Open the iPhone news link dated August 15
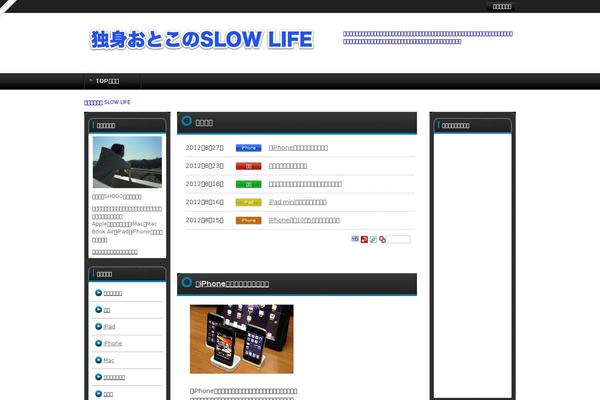Screen dimensions: 600x400 point(304,220)
